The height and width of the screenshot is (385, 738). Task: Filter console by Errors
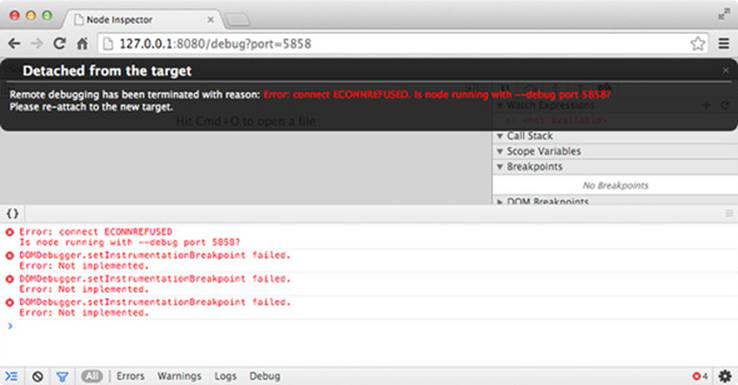pyautogui.click(x=130, y=376)
